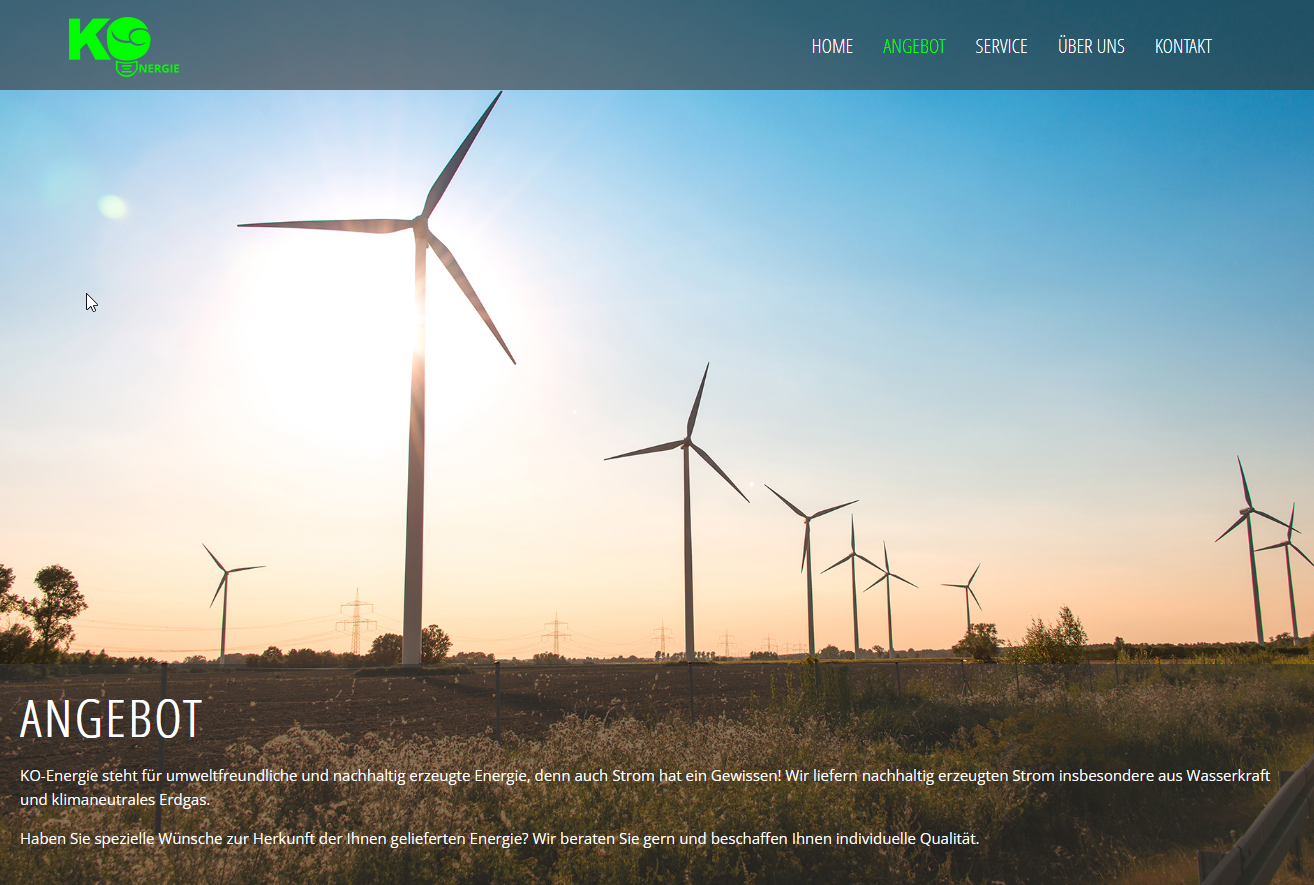Open the ÜBER UNS menu item
1314x885 pixels.
coord(1091,46)
